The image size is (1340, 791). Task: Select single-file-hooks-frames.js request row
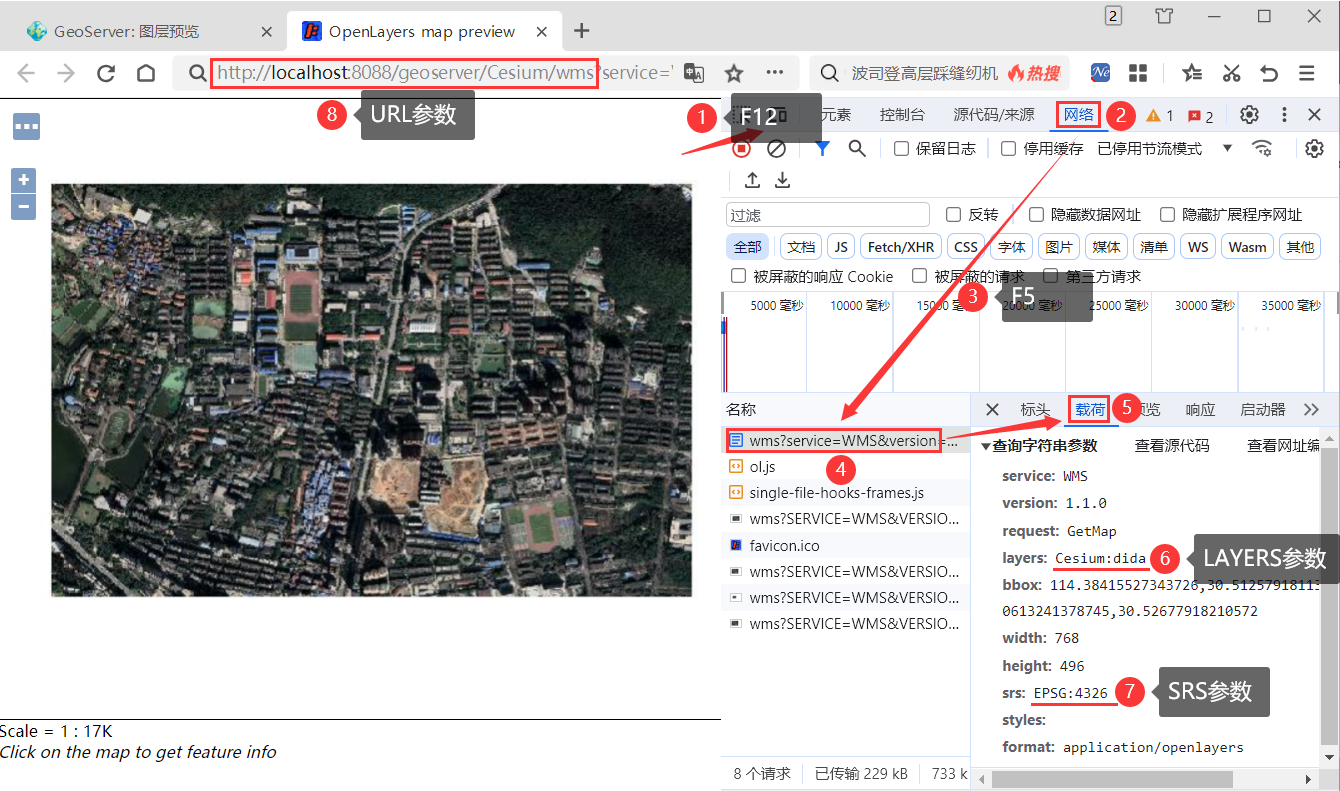(x=846, y=492)
